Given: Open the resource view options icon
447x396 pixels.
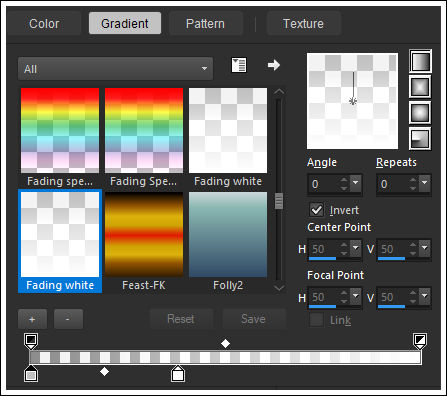Looking at the screenshot, I should click(239, 65).
